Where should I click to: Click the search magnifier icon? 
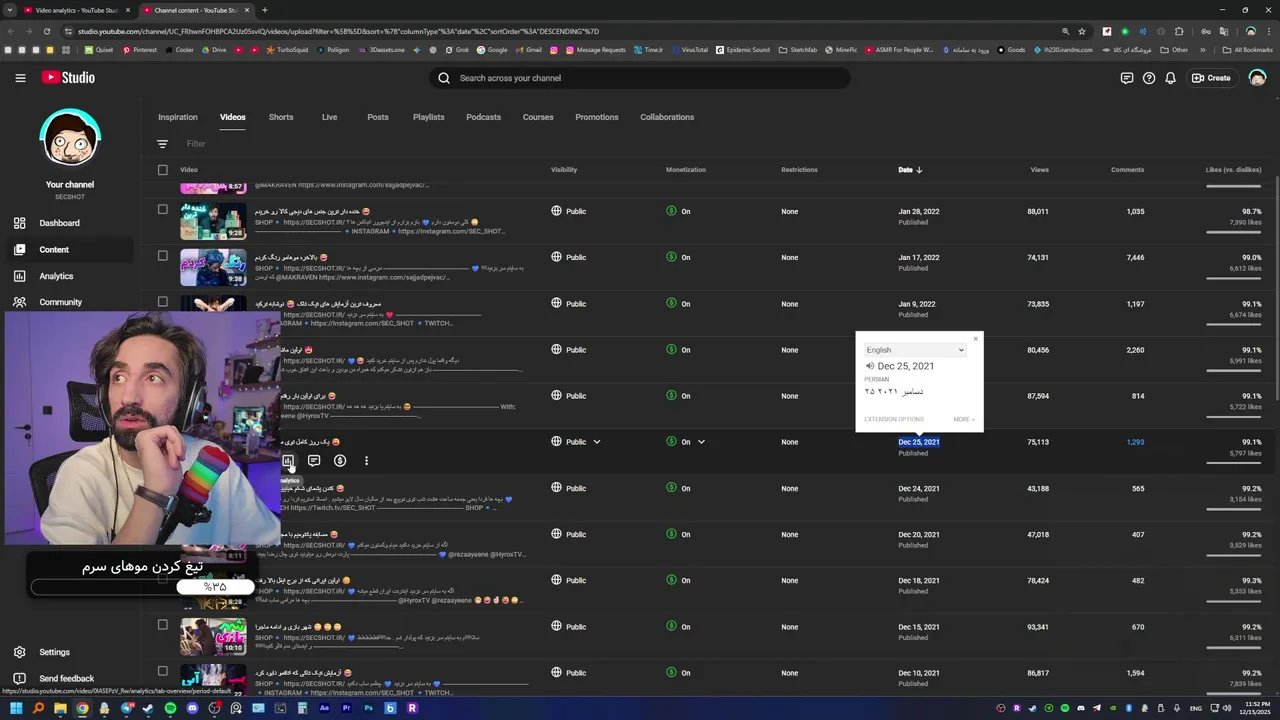click(x=444, y=78)
